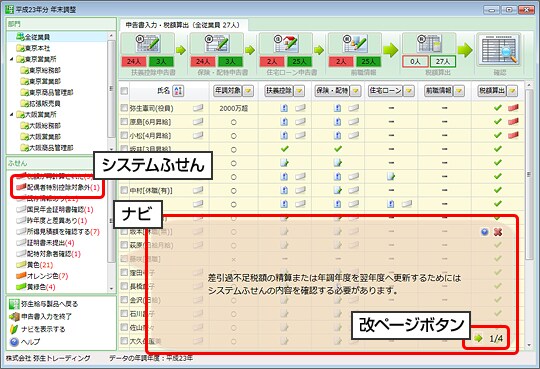
Task: Click the name sort icon beside 氏名
Action: click(178, 91)
